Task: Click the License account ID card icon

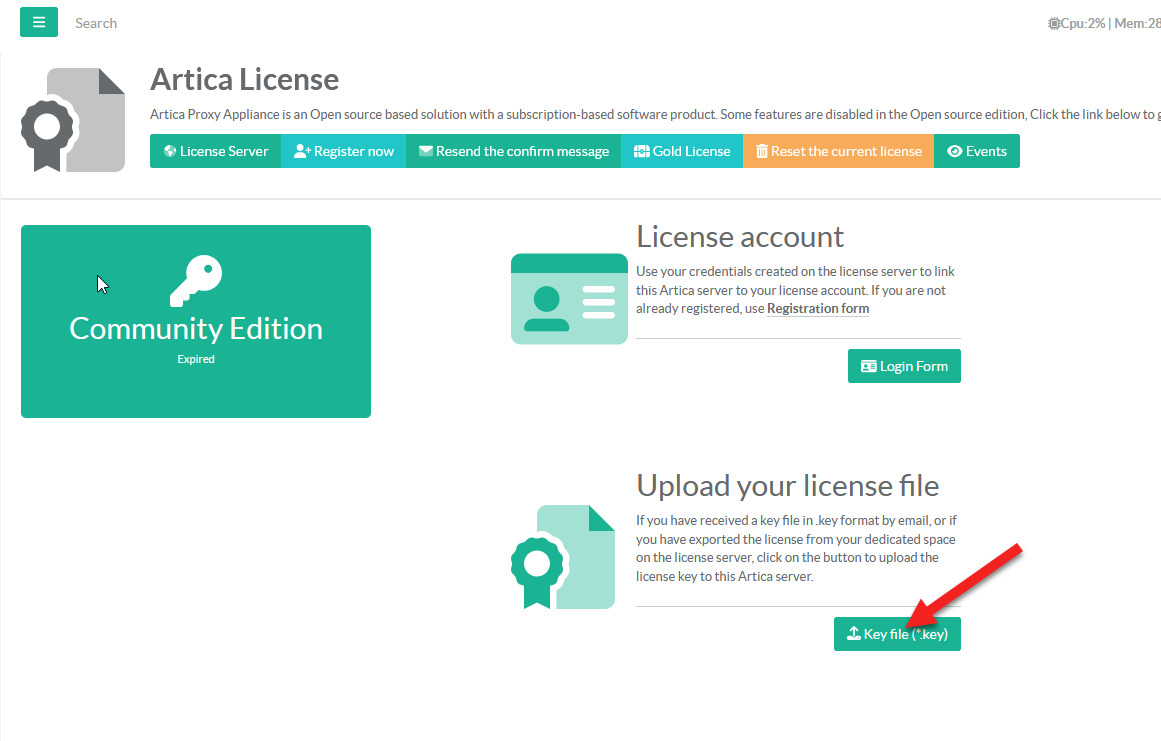Action: pyautogui.click(x=569, y=299)
